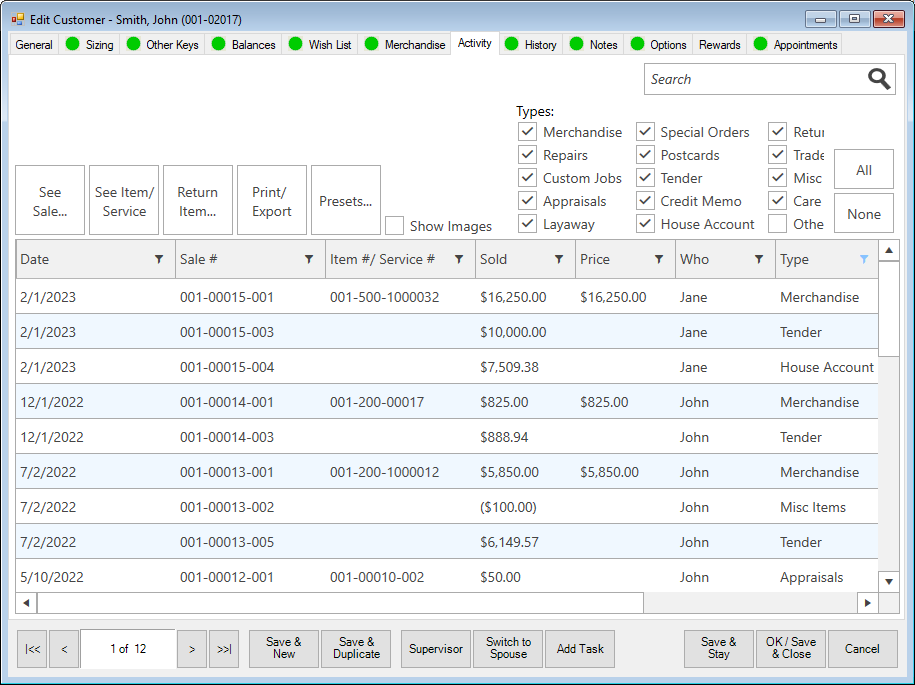Expand the Who column filter dropdown
The height and width of the screenshot is (685, 915).
[759, 260]
